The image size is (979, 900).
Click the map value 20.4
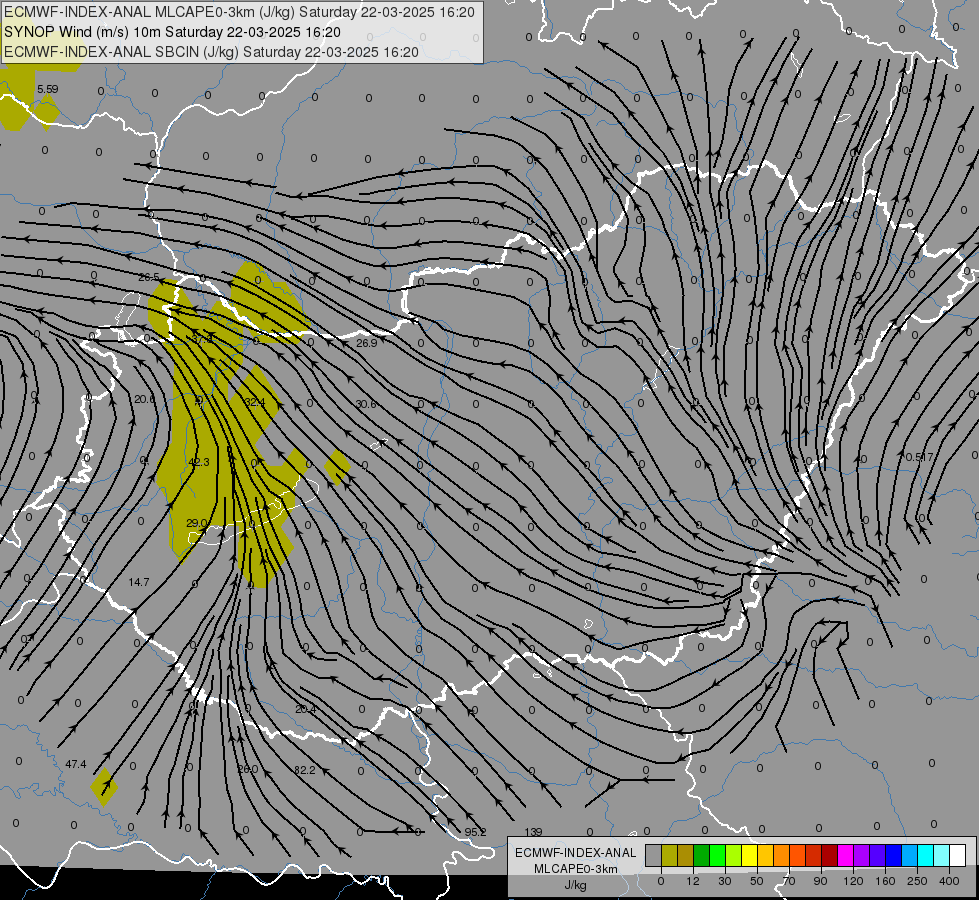tap(305, 709)
